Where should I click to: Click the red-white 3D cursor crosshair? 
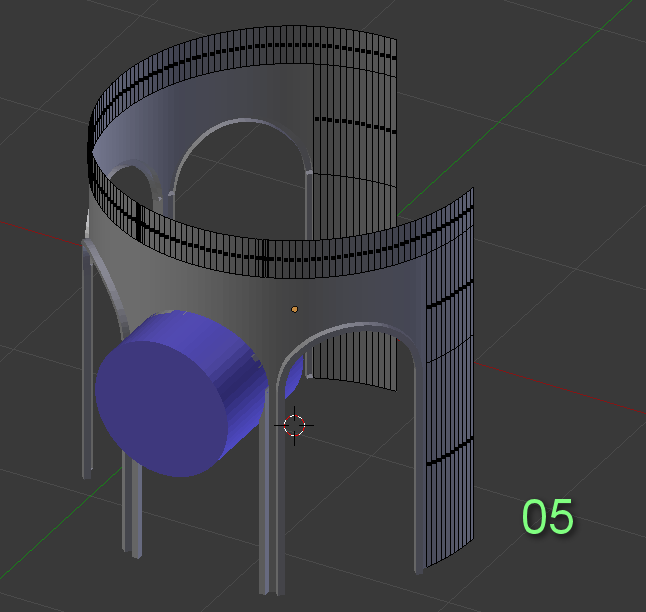[294, 426]
